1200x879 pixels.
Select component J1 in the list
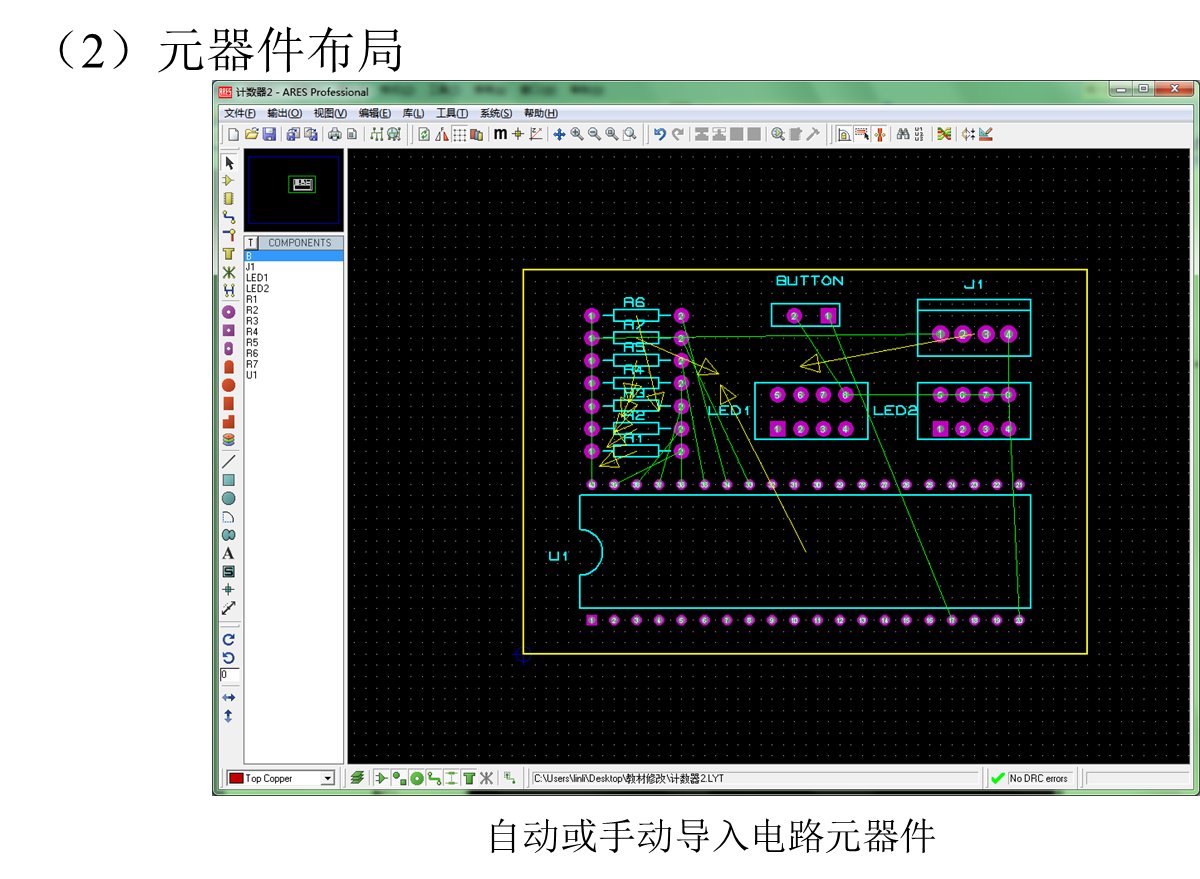pyautogui.click(x=294, y=266)
